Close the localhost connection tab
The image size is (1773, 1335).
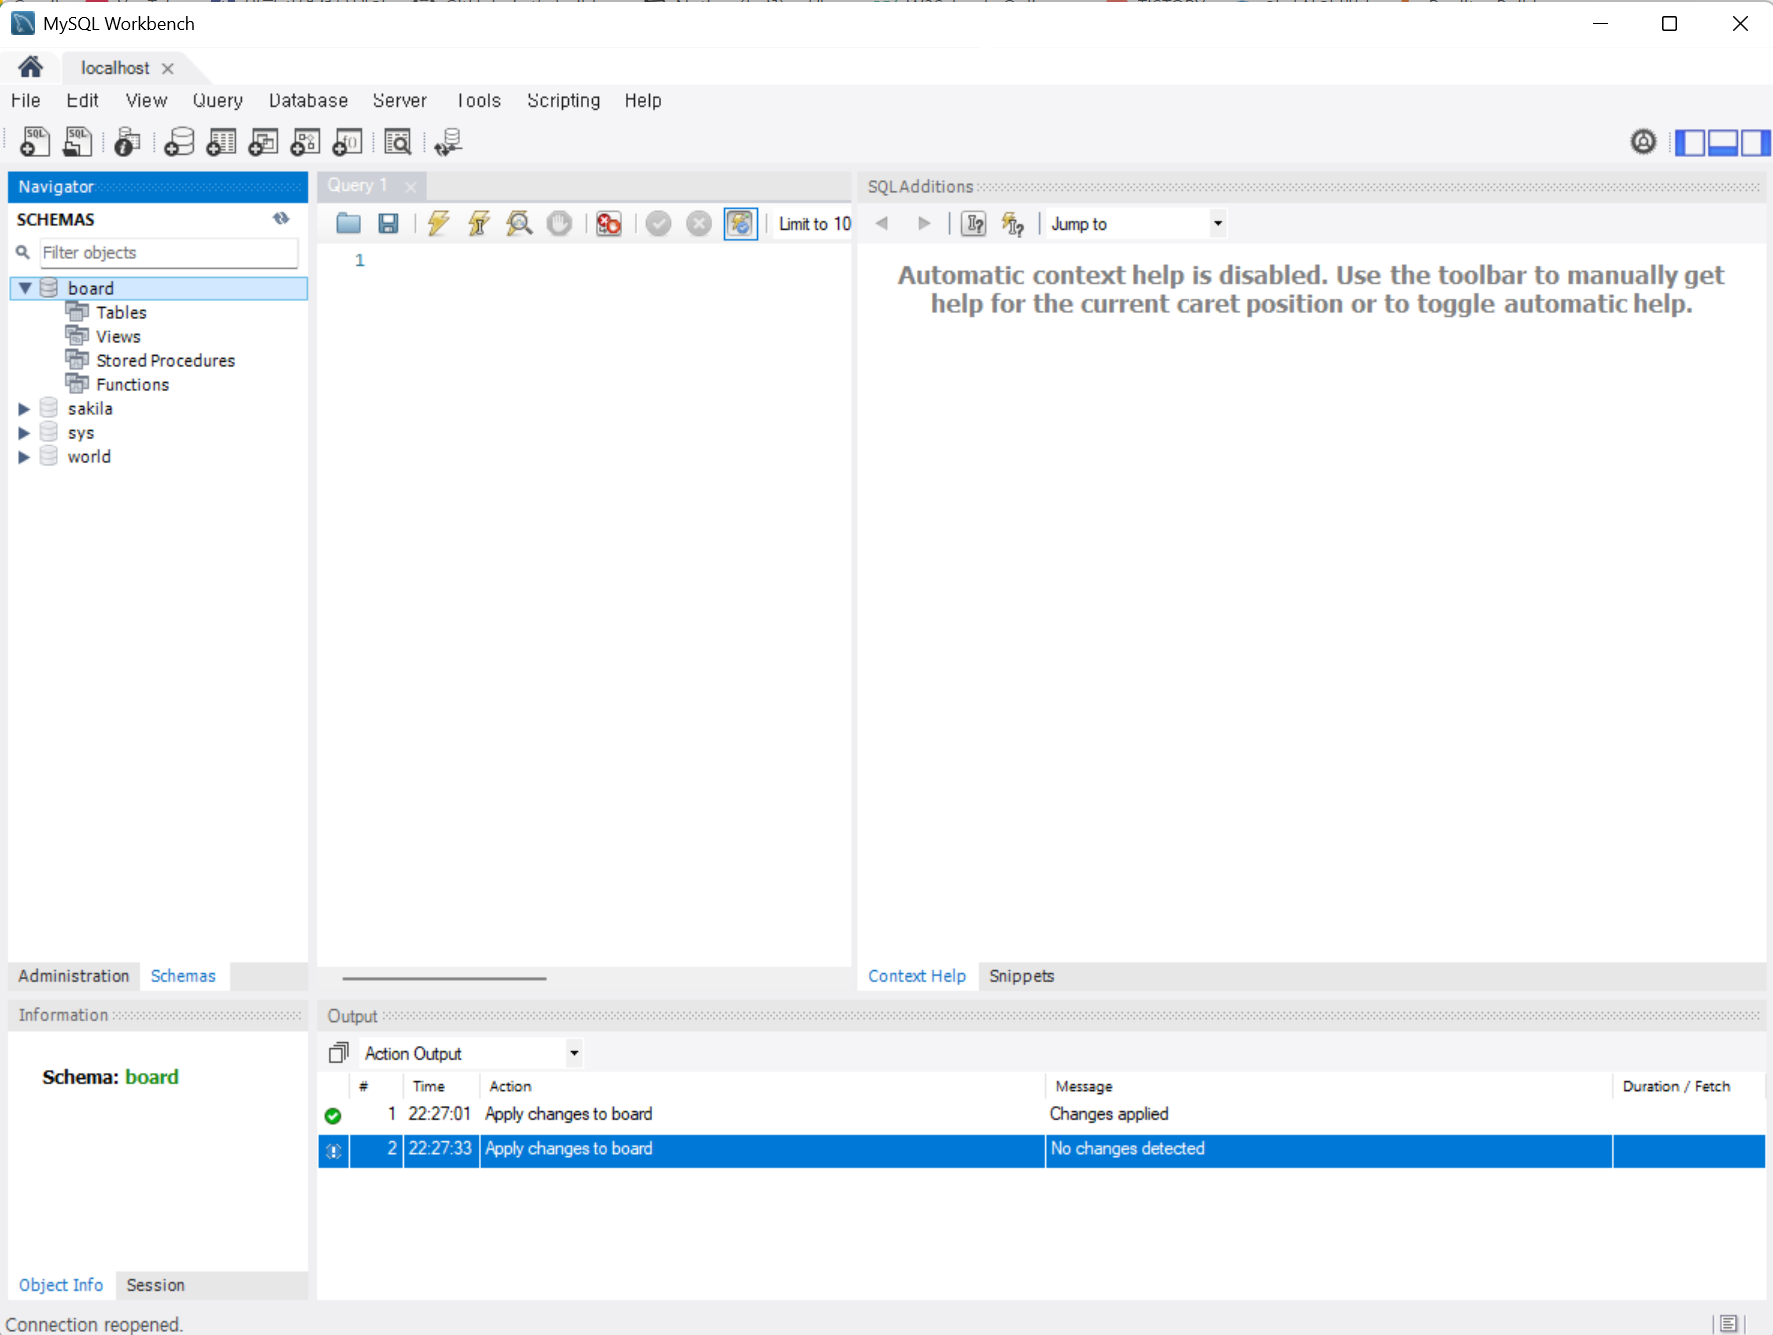coord(168,68)
